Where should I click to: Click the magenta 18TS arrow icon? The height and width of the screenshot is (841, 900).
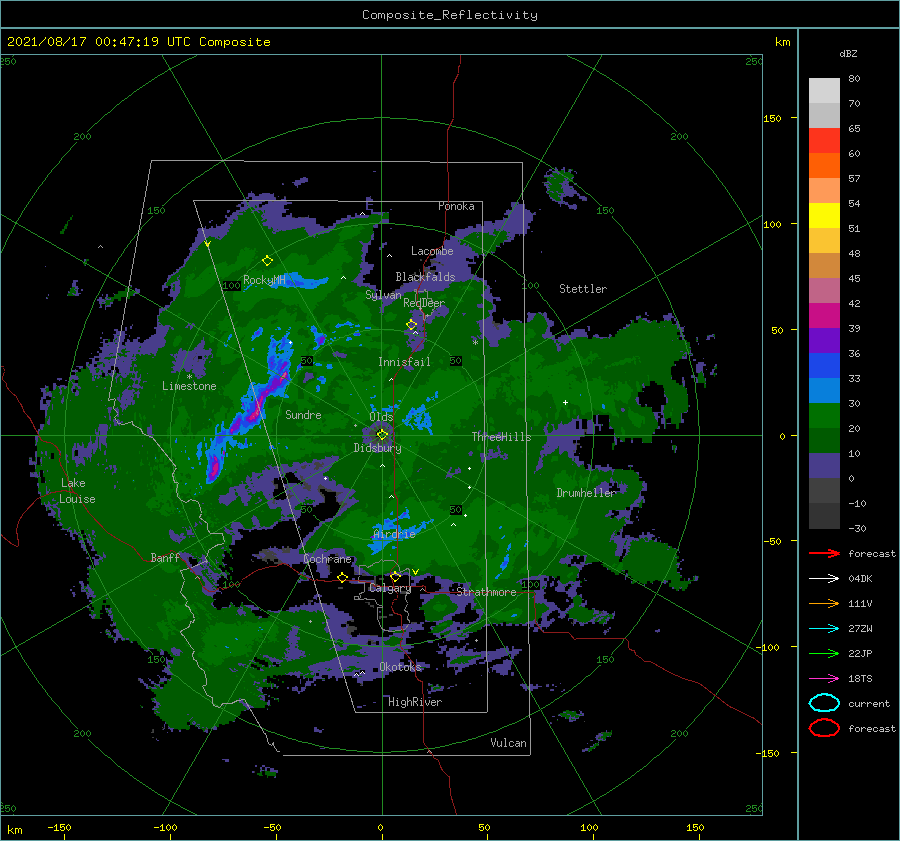pos(824,678)
